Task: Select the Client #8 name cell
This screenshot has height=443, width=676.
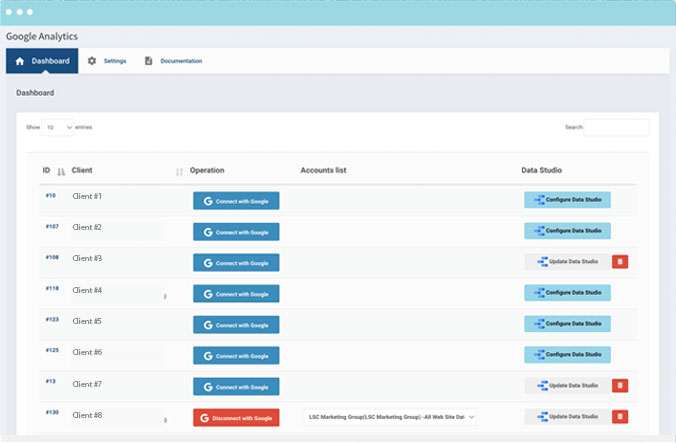Action: click(x=87, y=415)
